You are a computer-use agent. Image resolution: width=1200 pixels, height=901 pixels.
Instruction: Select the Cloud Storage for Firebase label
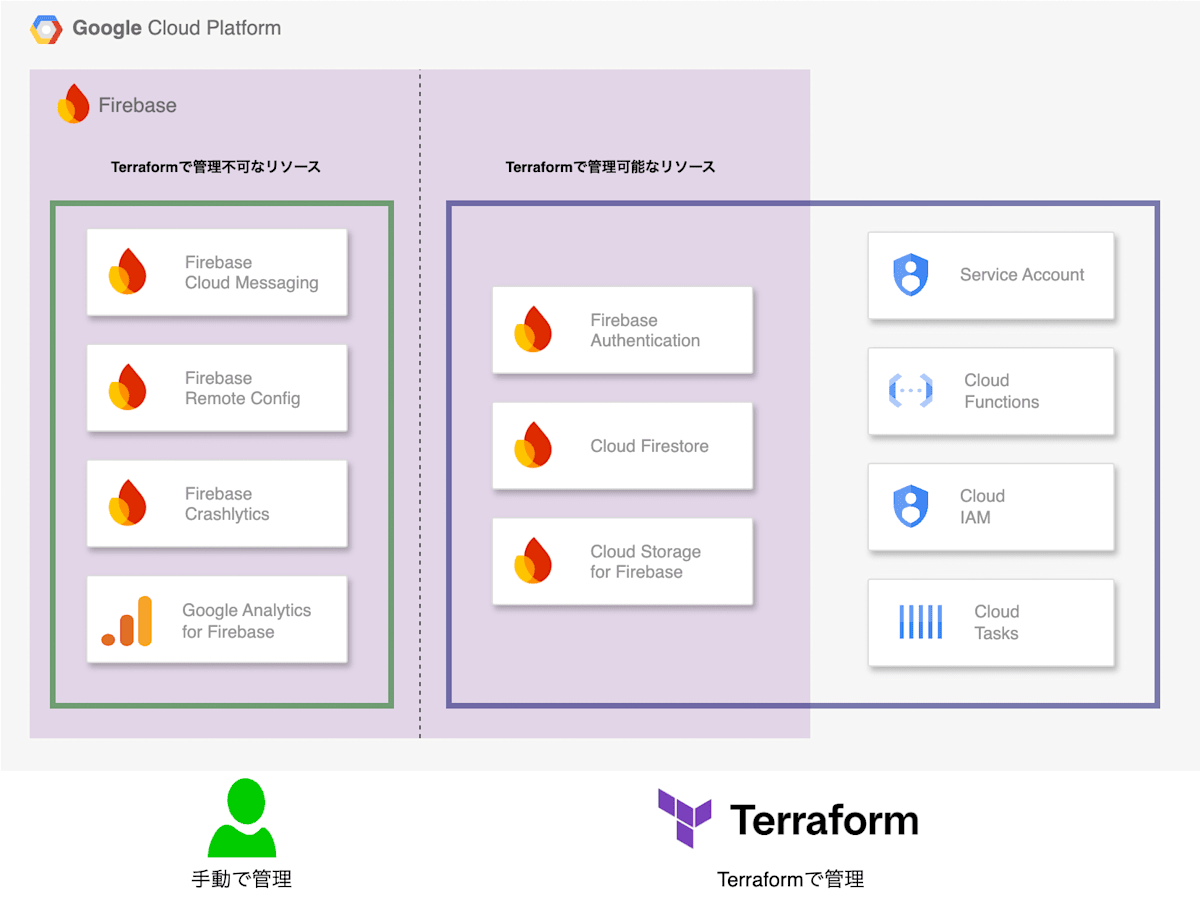click(x=645, y=562)
